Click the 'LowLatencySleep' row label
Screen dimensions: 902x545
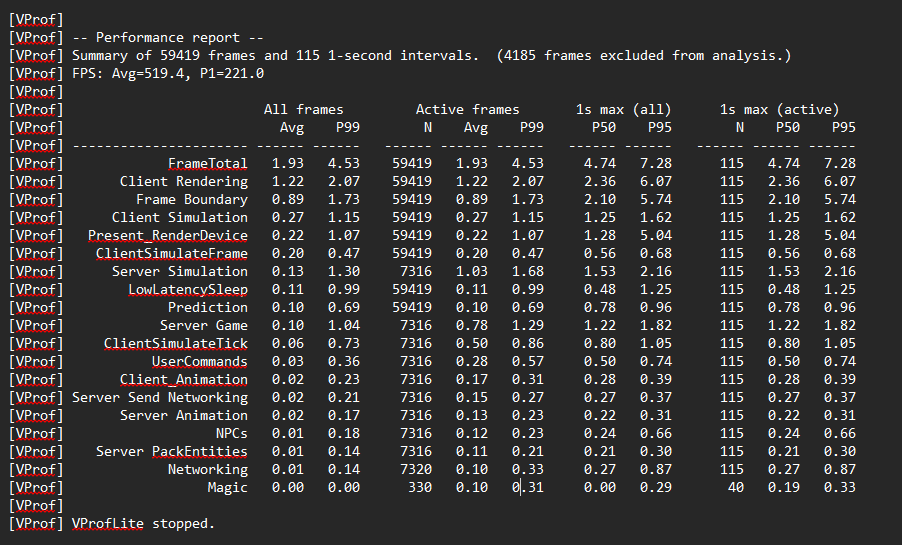pyautogui.click(x=188, y=289)
